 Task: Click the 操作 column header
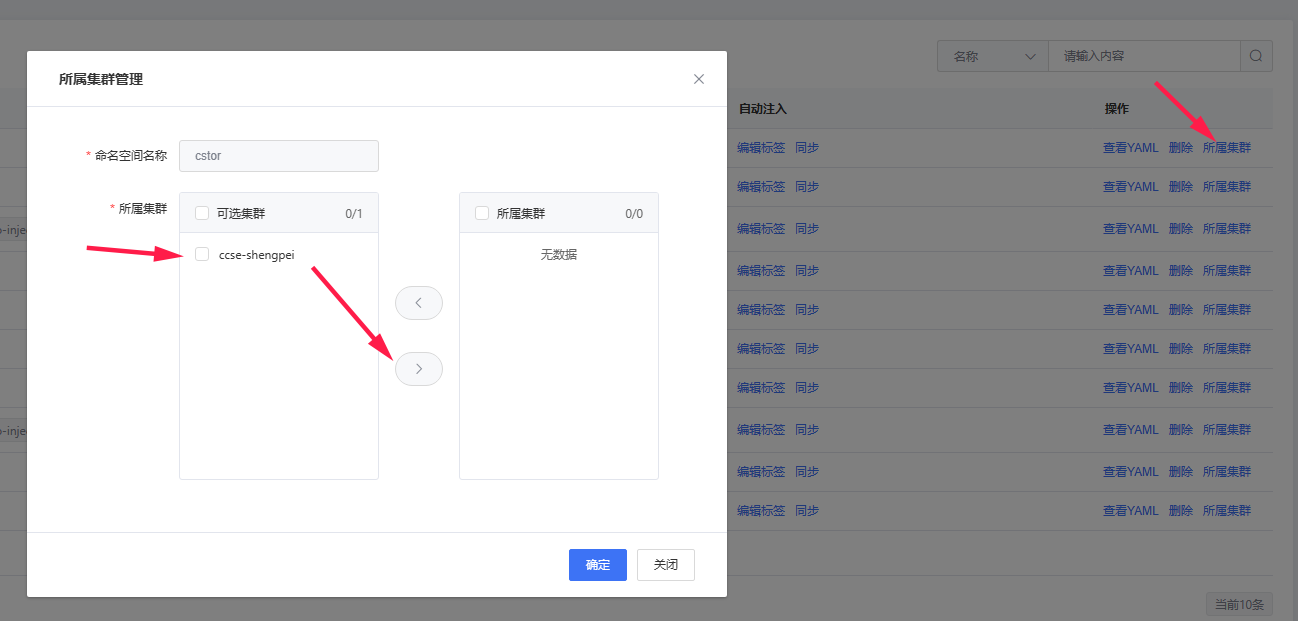[x=1116, y=108]
